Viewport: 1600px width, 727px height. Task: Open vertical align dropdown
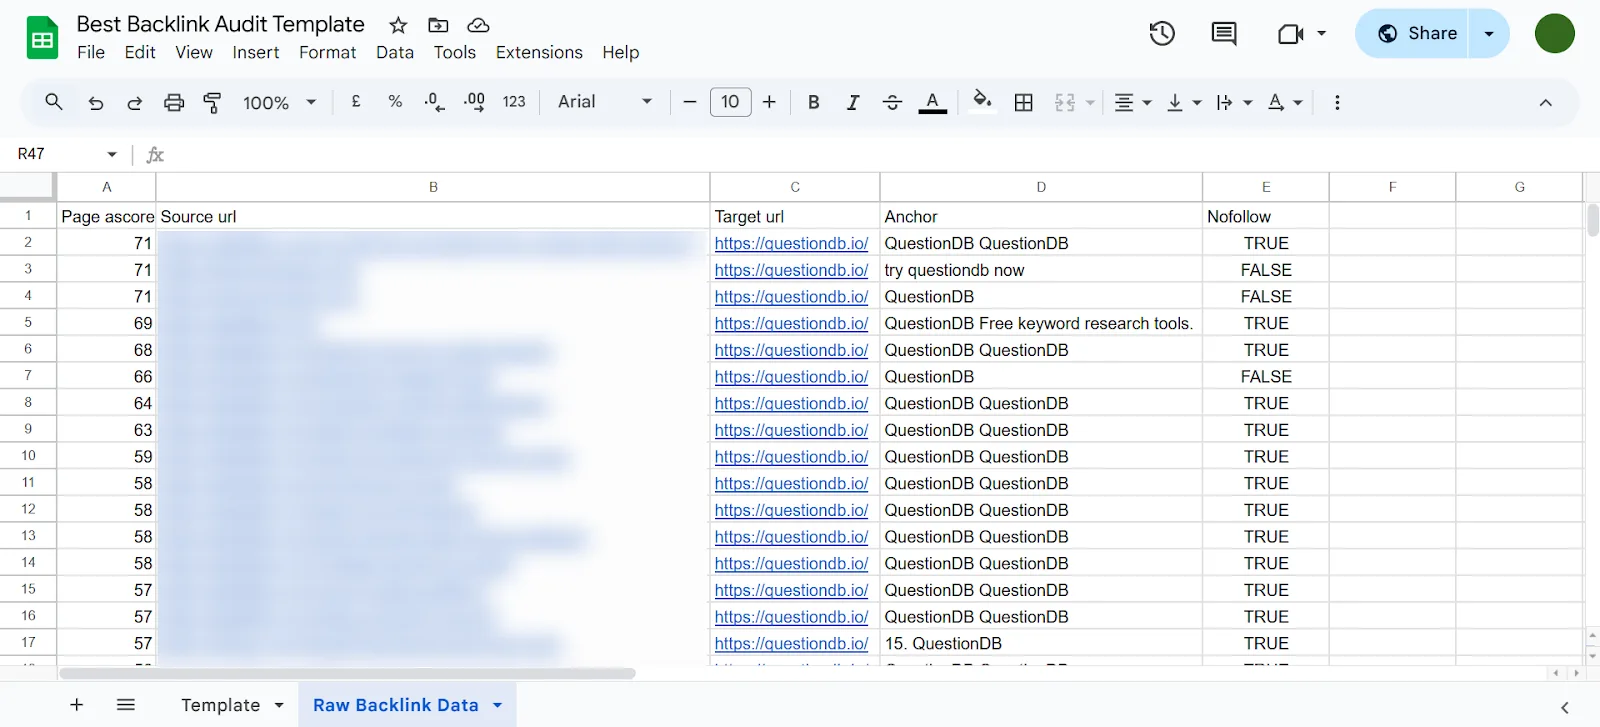[x=1184, y=102]
